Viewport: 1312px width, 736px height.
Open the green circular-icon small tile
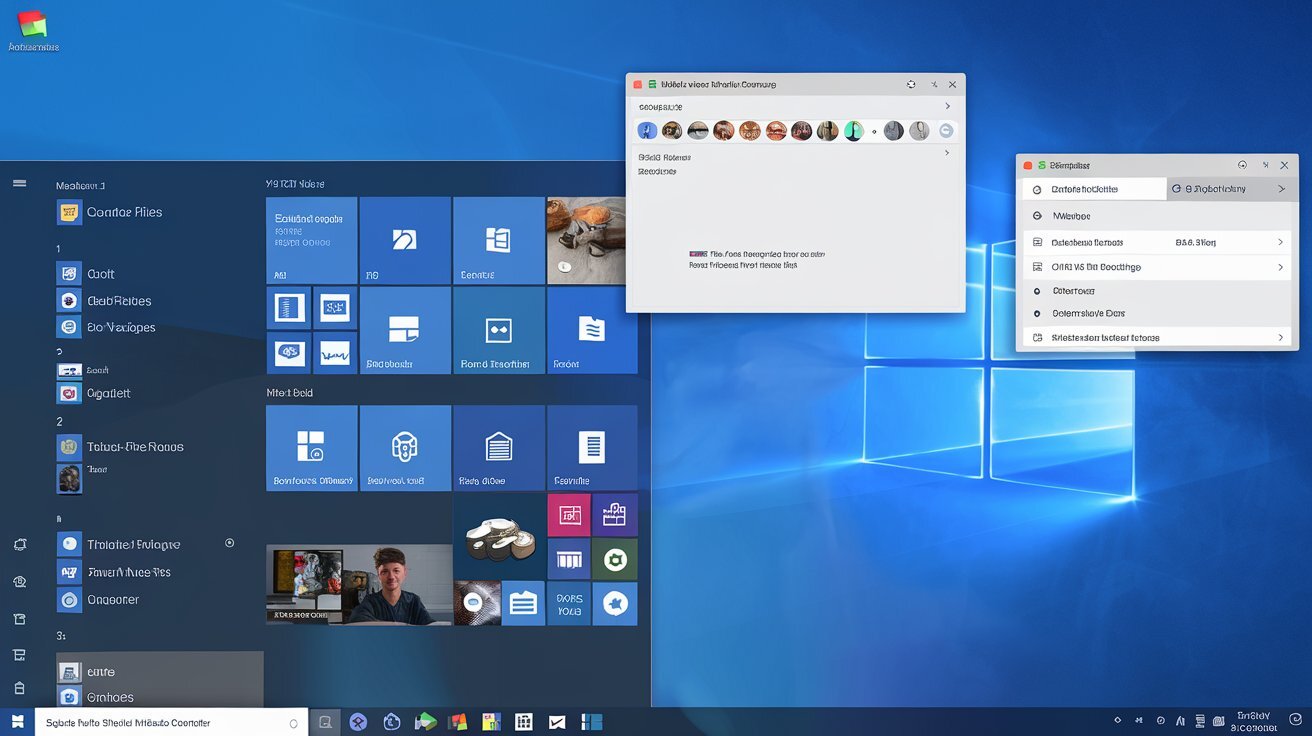pos(614,560)
